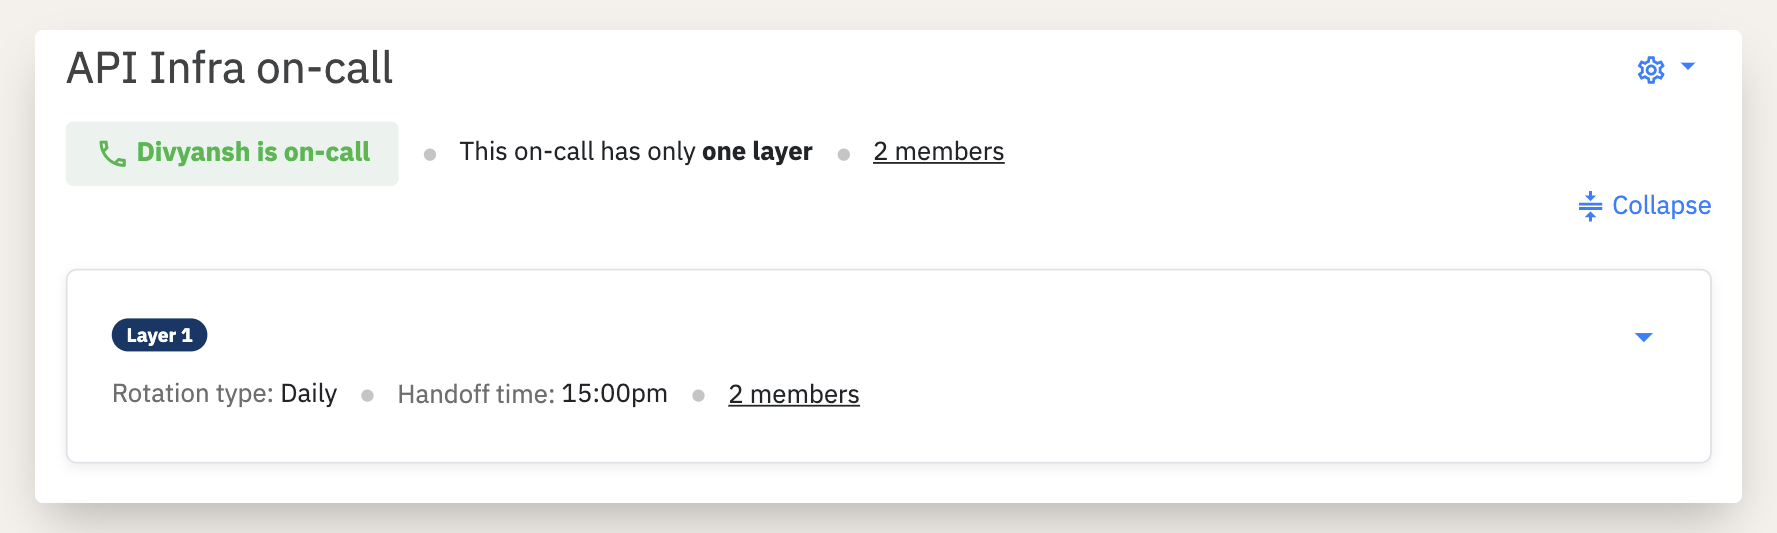Click the 'Rotation type:' label
Image resolution: width=1777 pixels, height=533 pixels.
pyautogui.click(x=192, y=394)
